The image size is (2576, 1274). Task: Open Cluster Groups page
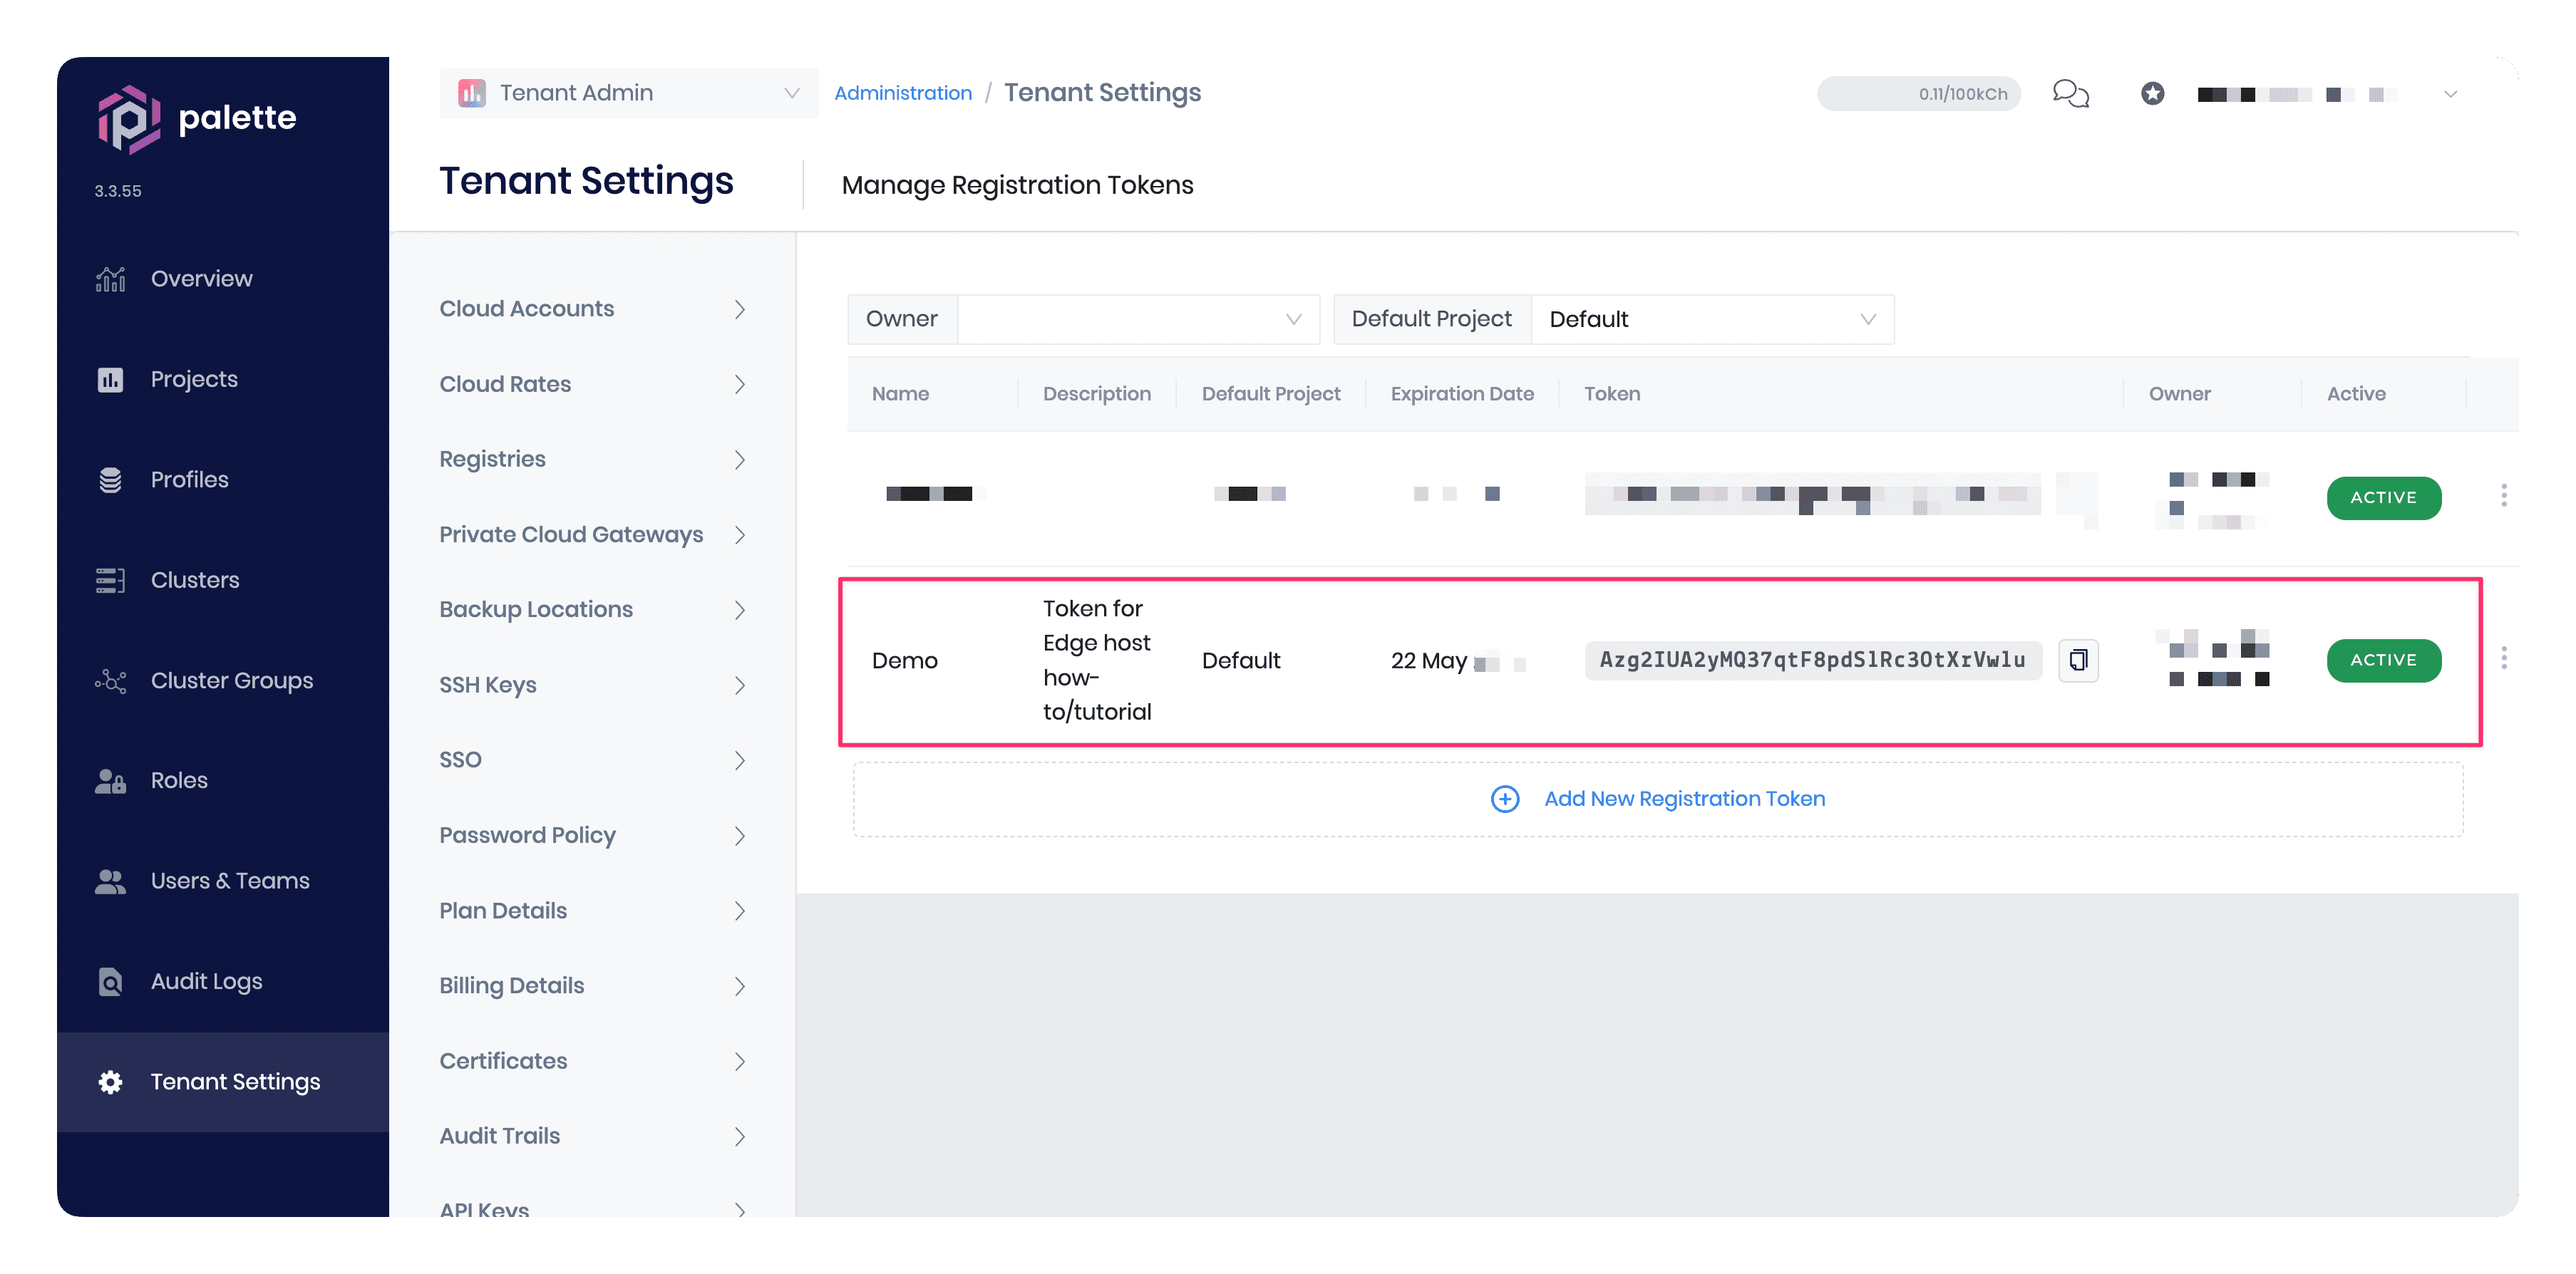point(232,681)
